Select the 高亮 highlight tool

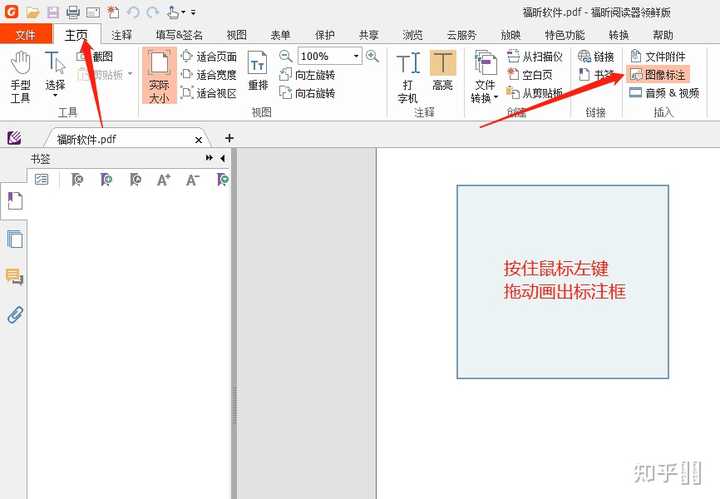443,70
